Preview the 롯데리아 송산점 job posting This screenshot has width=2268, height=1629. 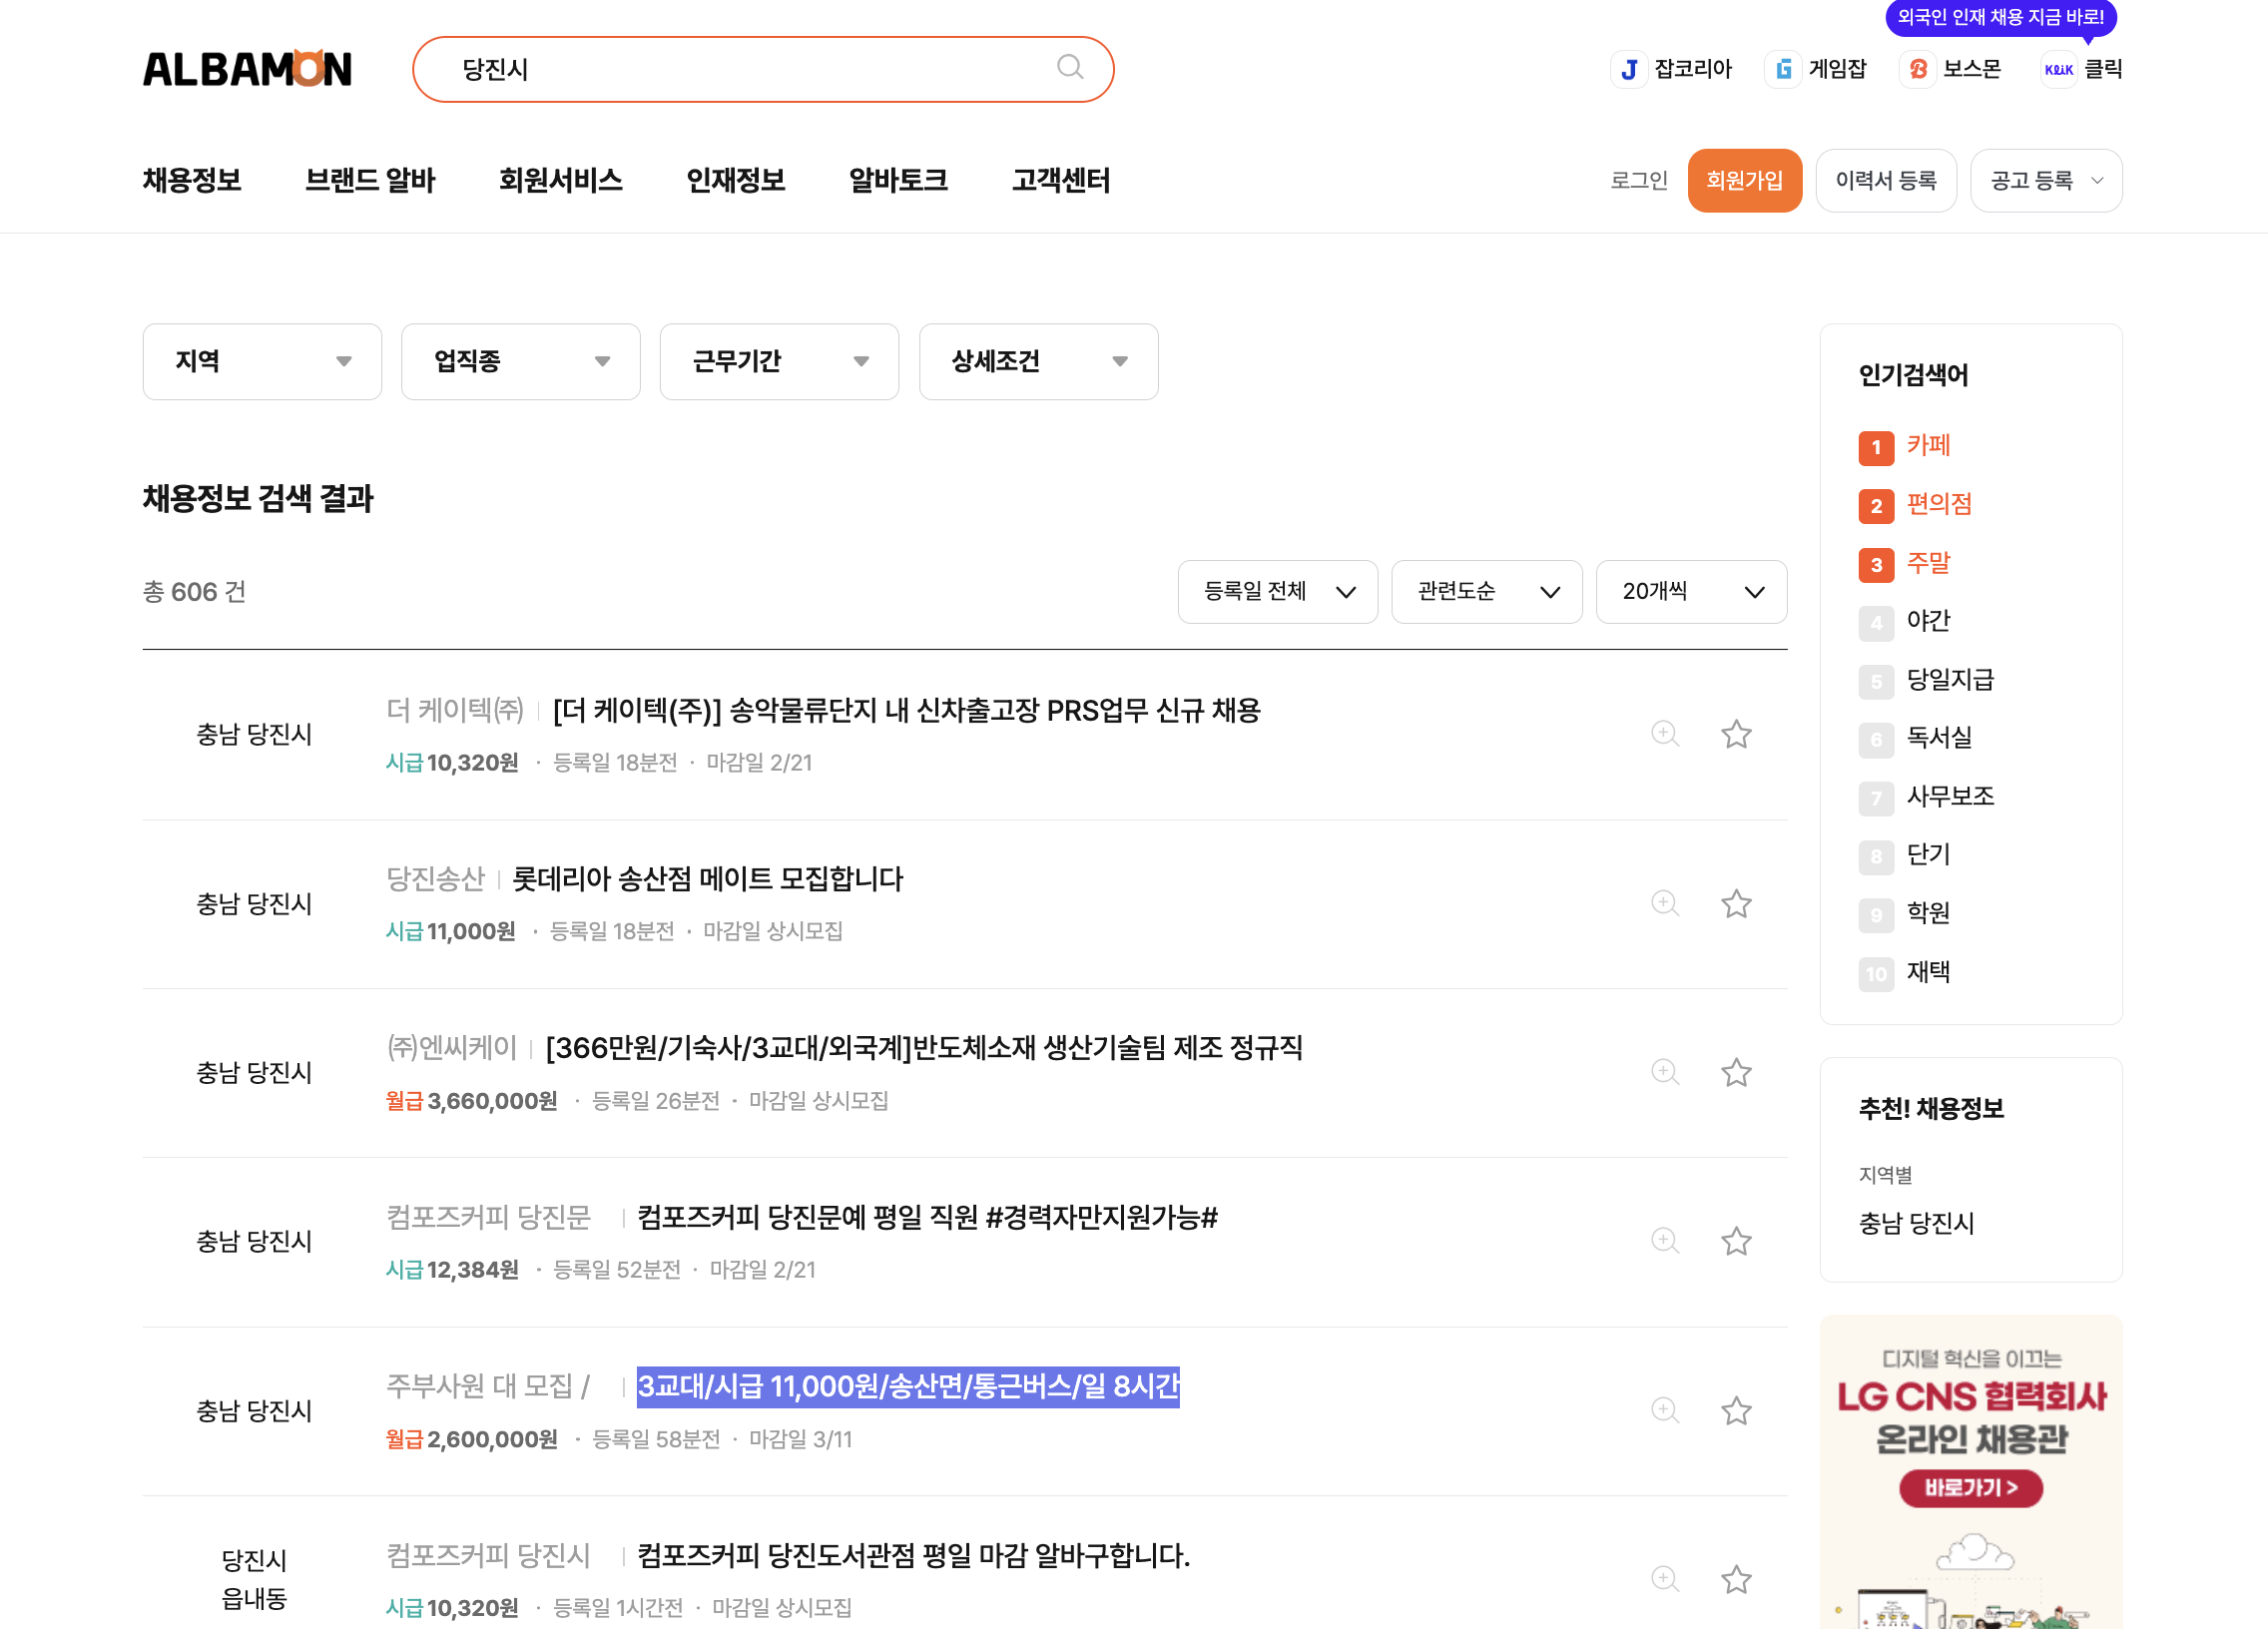click(x=1664, y=903)
